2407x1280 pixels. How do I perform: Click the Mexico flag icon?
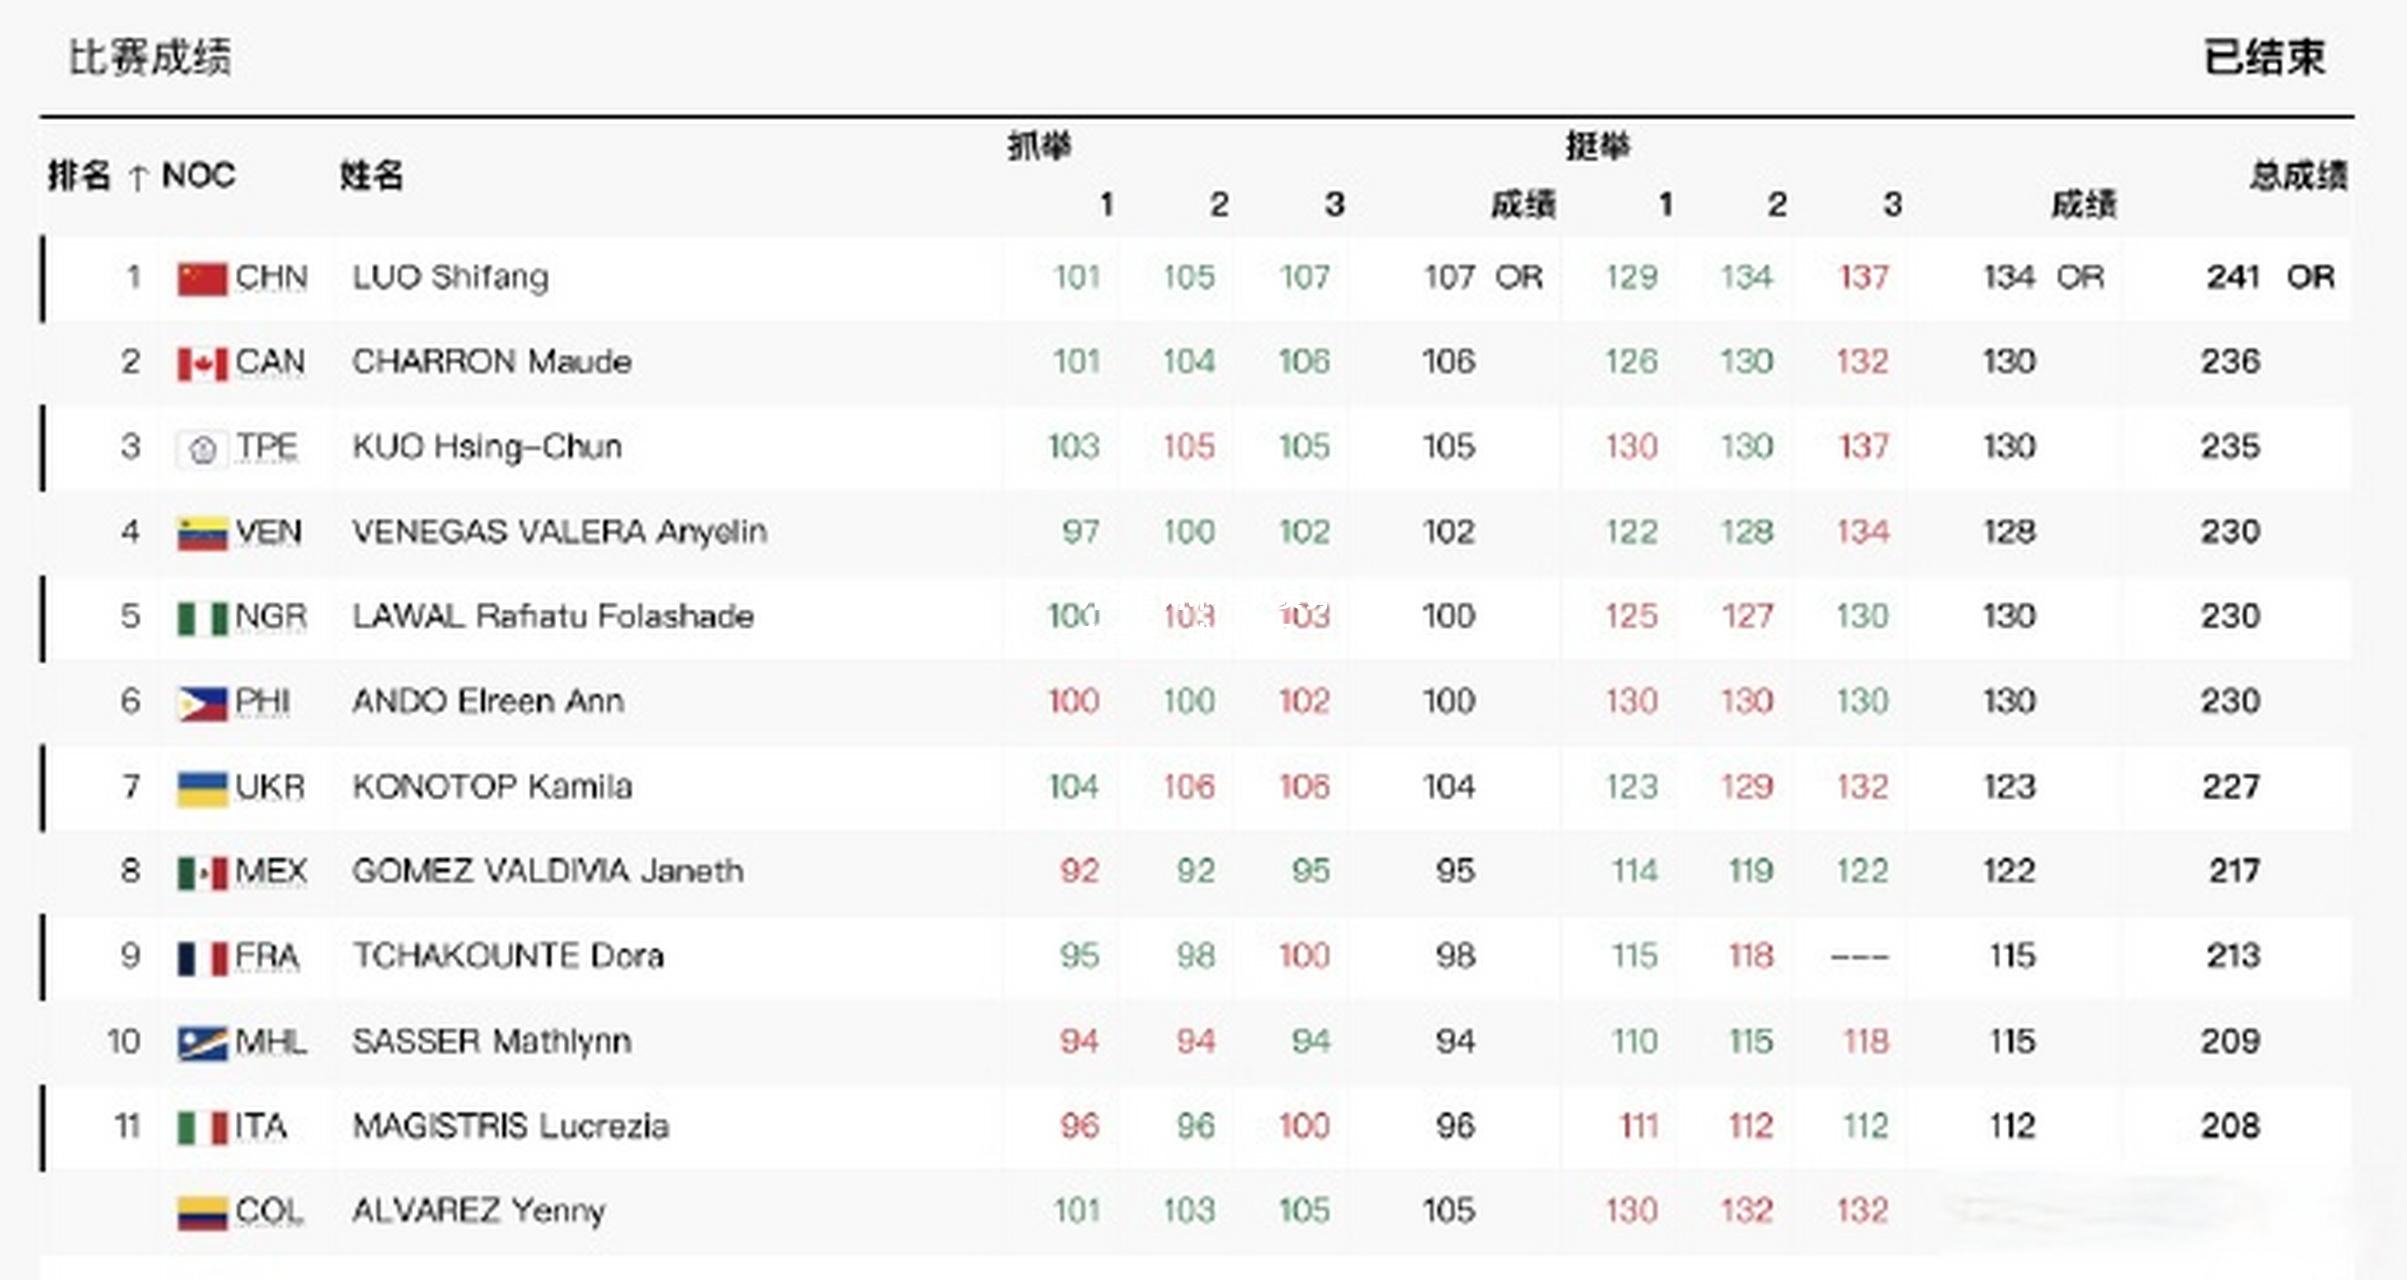tap(202, 873)
